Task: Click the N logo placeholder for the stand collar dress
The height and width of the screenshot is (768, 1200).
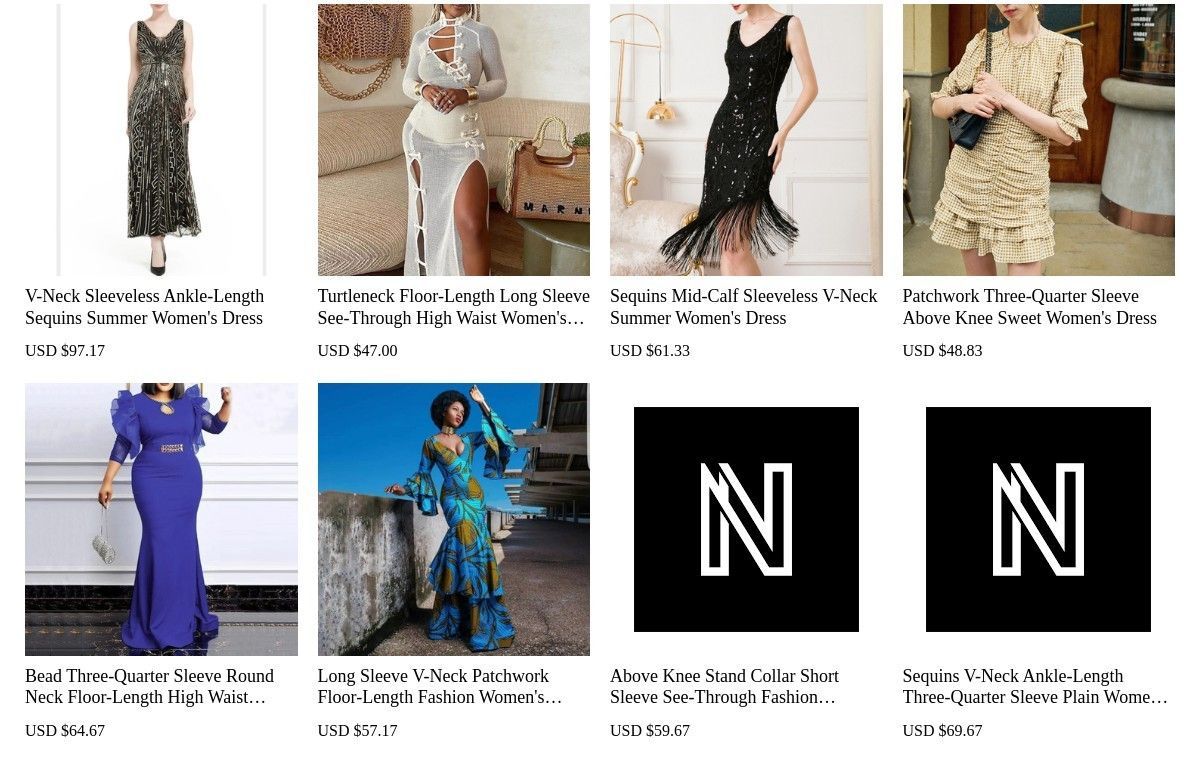Action: click(746, 519)
